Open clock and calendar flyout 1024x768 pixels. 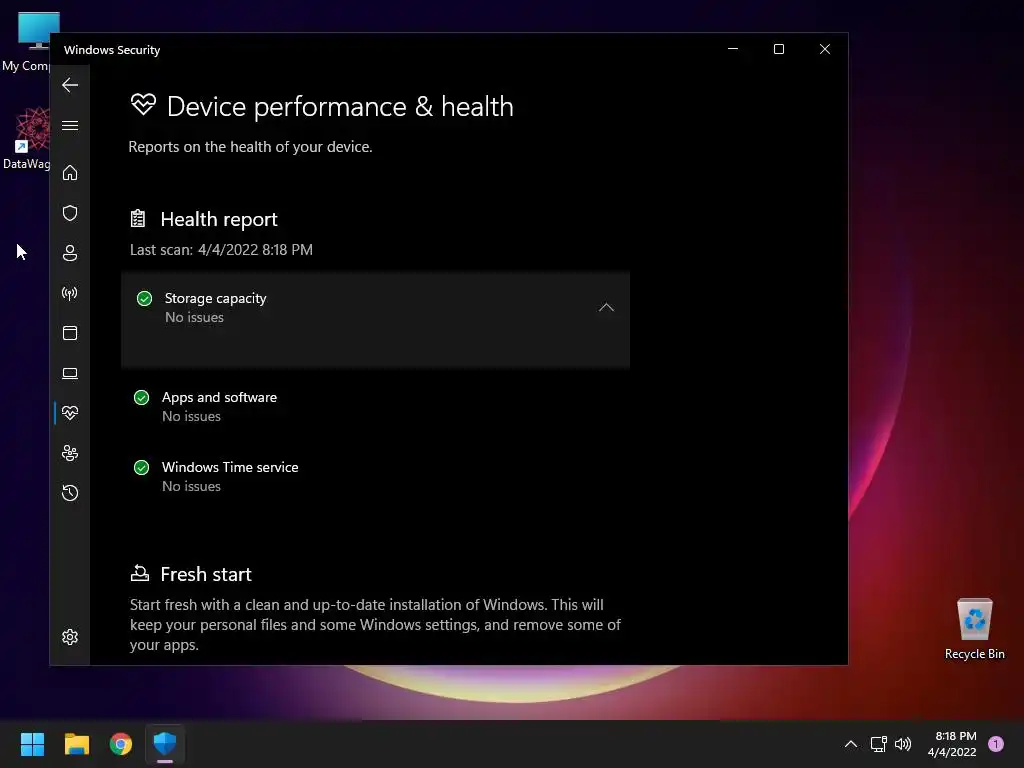pos(952,744)
